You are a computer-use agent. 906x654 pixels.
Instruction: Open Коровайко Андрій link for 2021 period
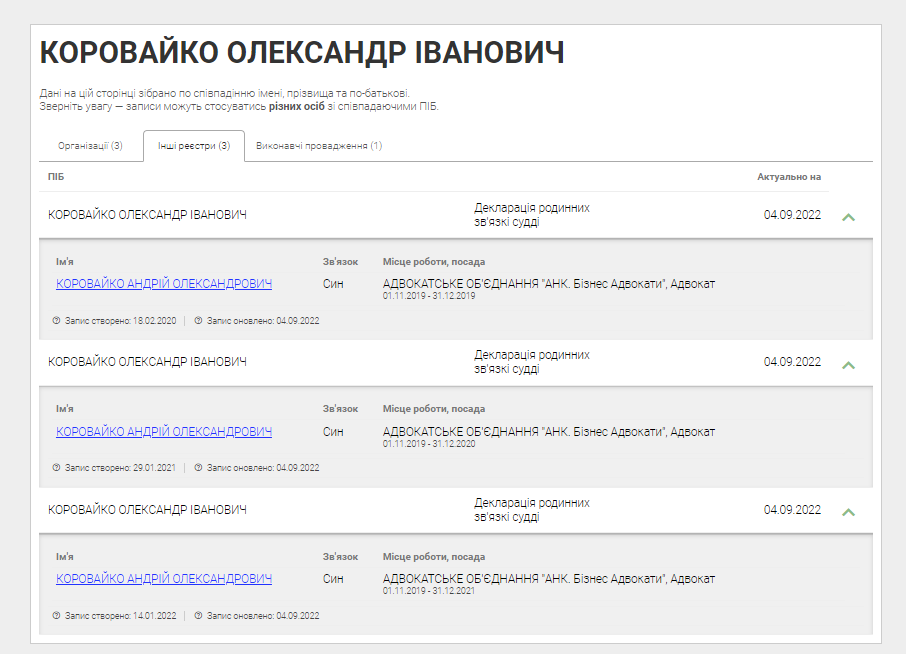click(x=164, y=579)
